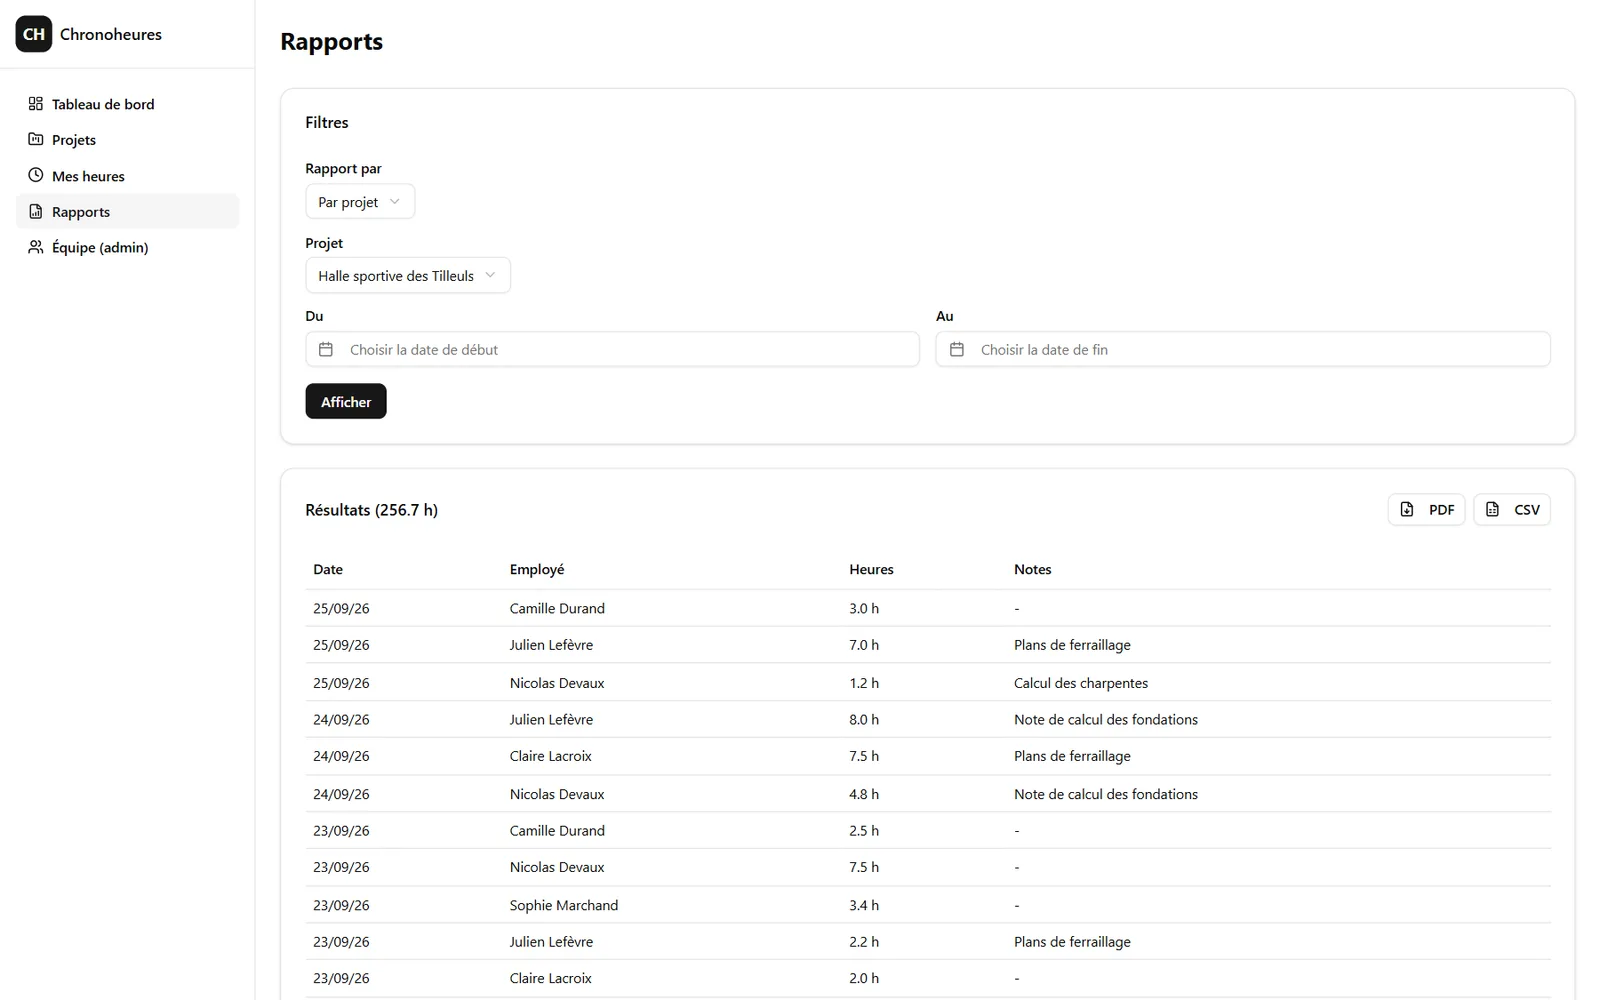This screenshot has width=1600, height=1000.
Task: Click the Résultats (256.7 h) heading
Action: pos(372,510)
